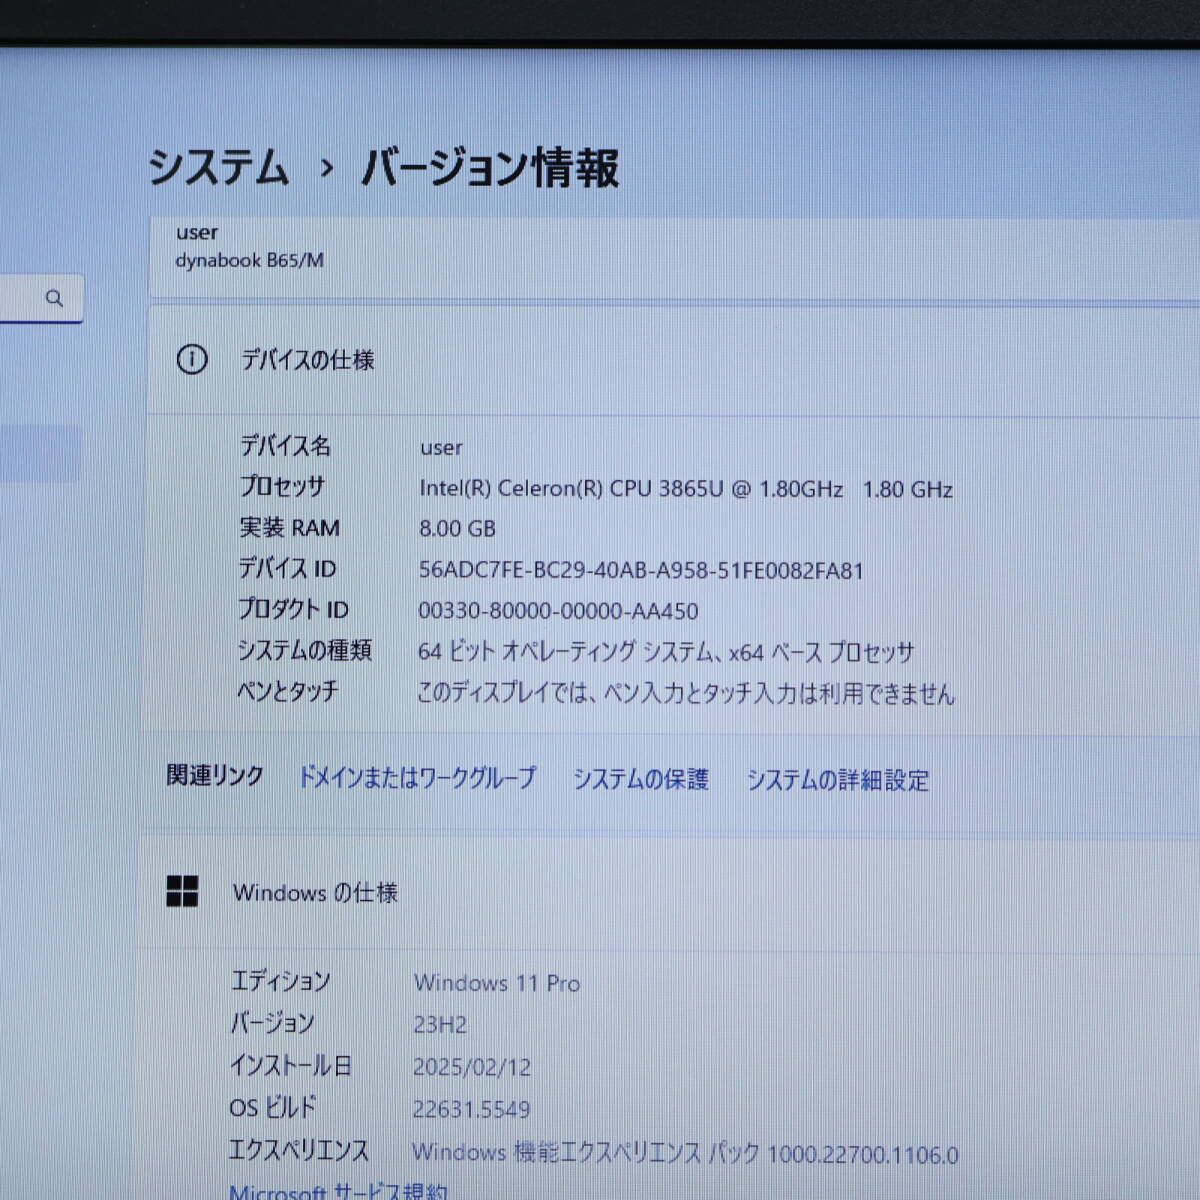Image resolution: width=1200 pixels, height=1200 pixels.
Task: Open システムの詳細設定 link
Action: pyautogui.click(x=838, y=780)
